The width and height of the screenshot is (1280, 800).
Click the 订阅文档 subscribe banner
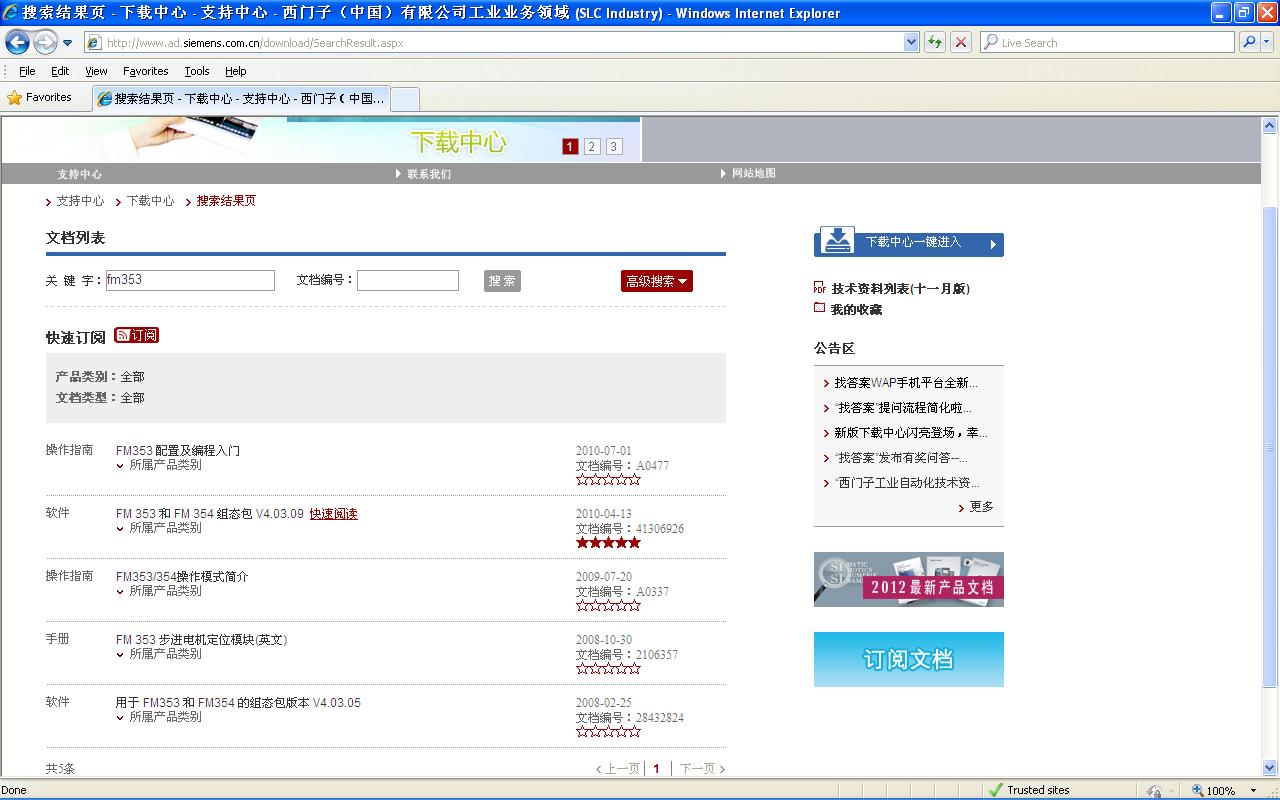click(909, 659)
